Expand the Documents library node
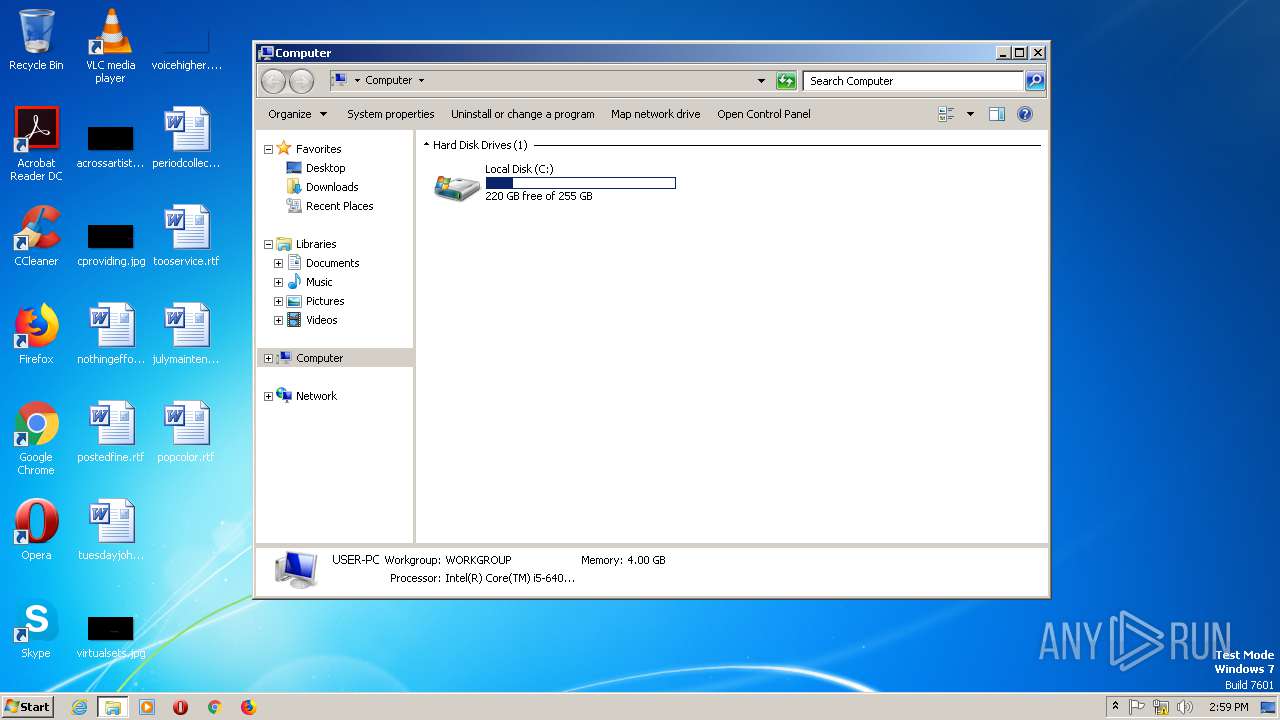 [x=278, y=263]
